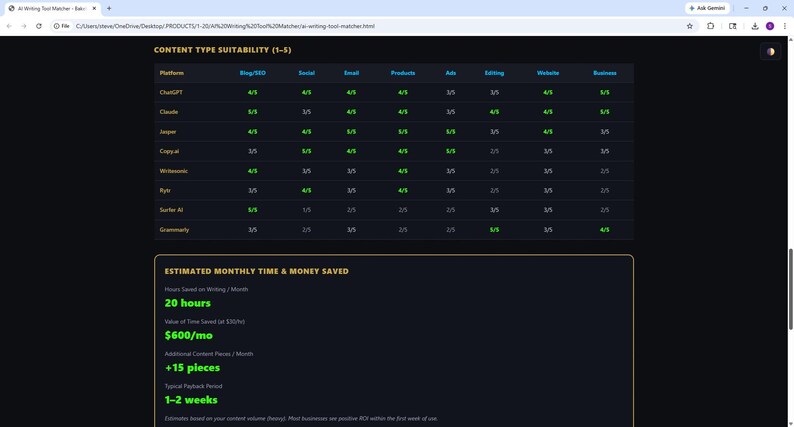Click the +15 pieces value
The width and height of the screenshot is (794, 427).
point(192,368)
